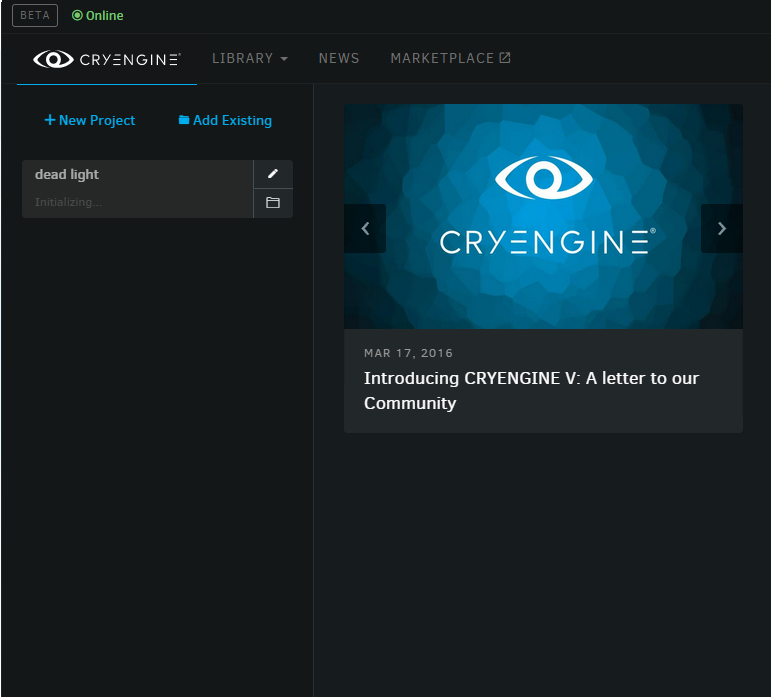Click the BETA badge
Image resolution: width=771 pixels, height=697 pixels.
[35, 15]
